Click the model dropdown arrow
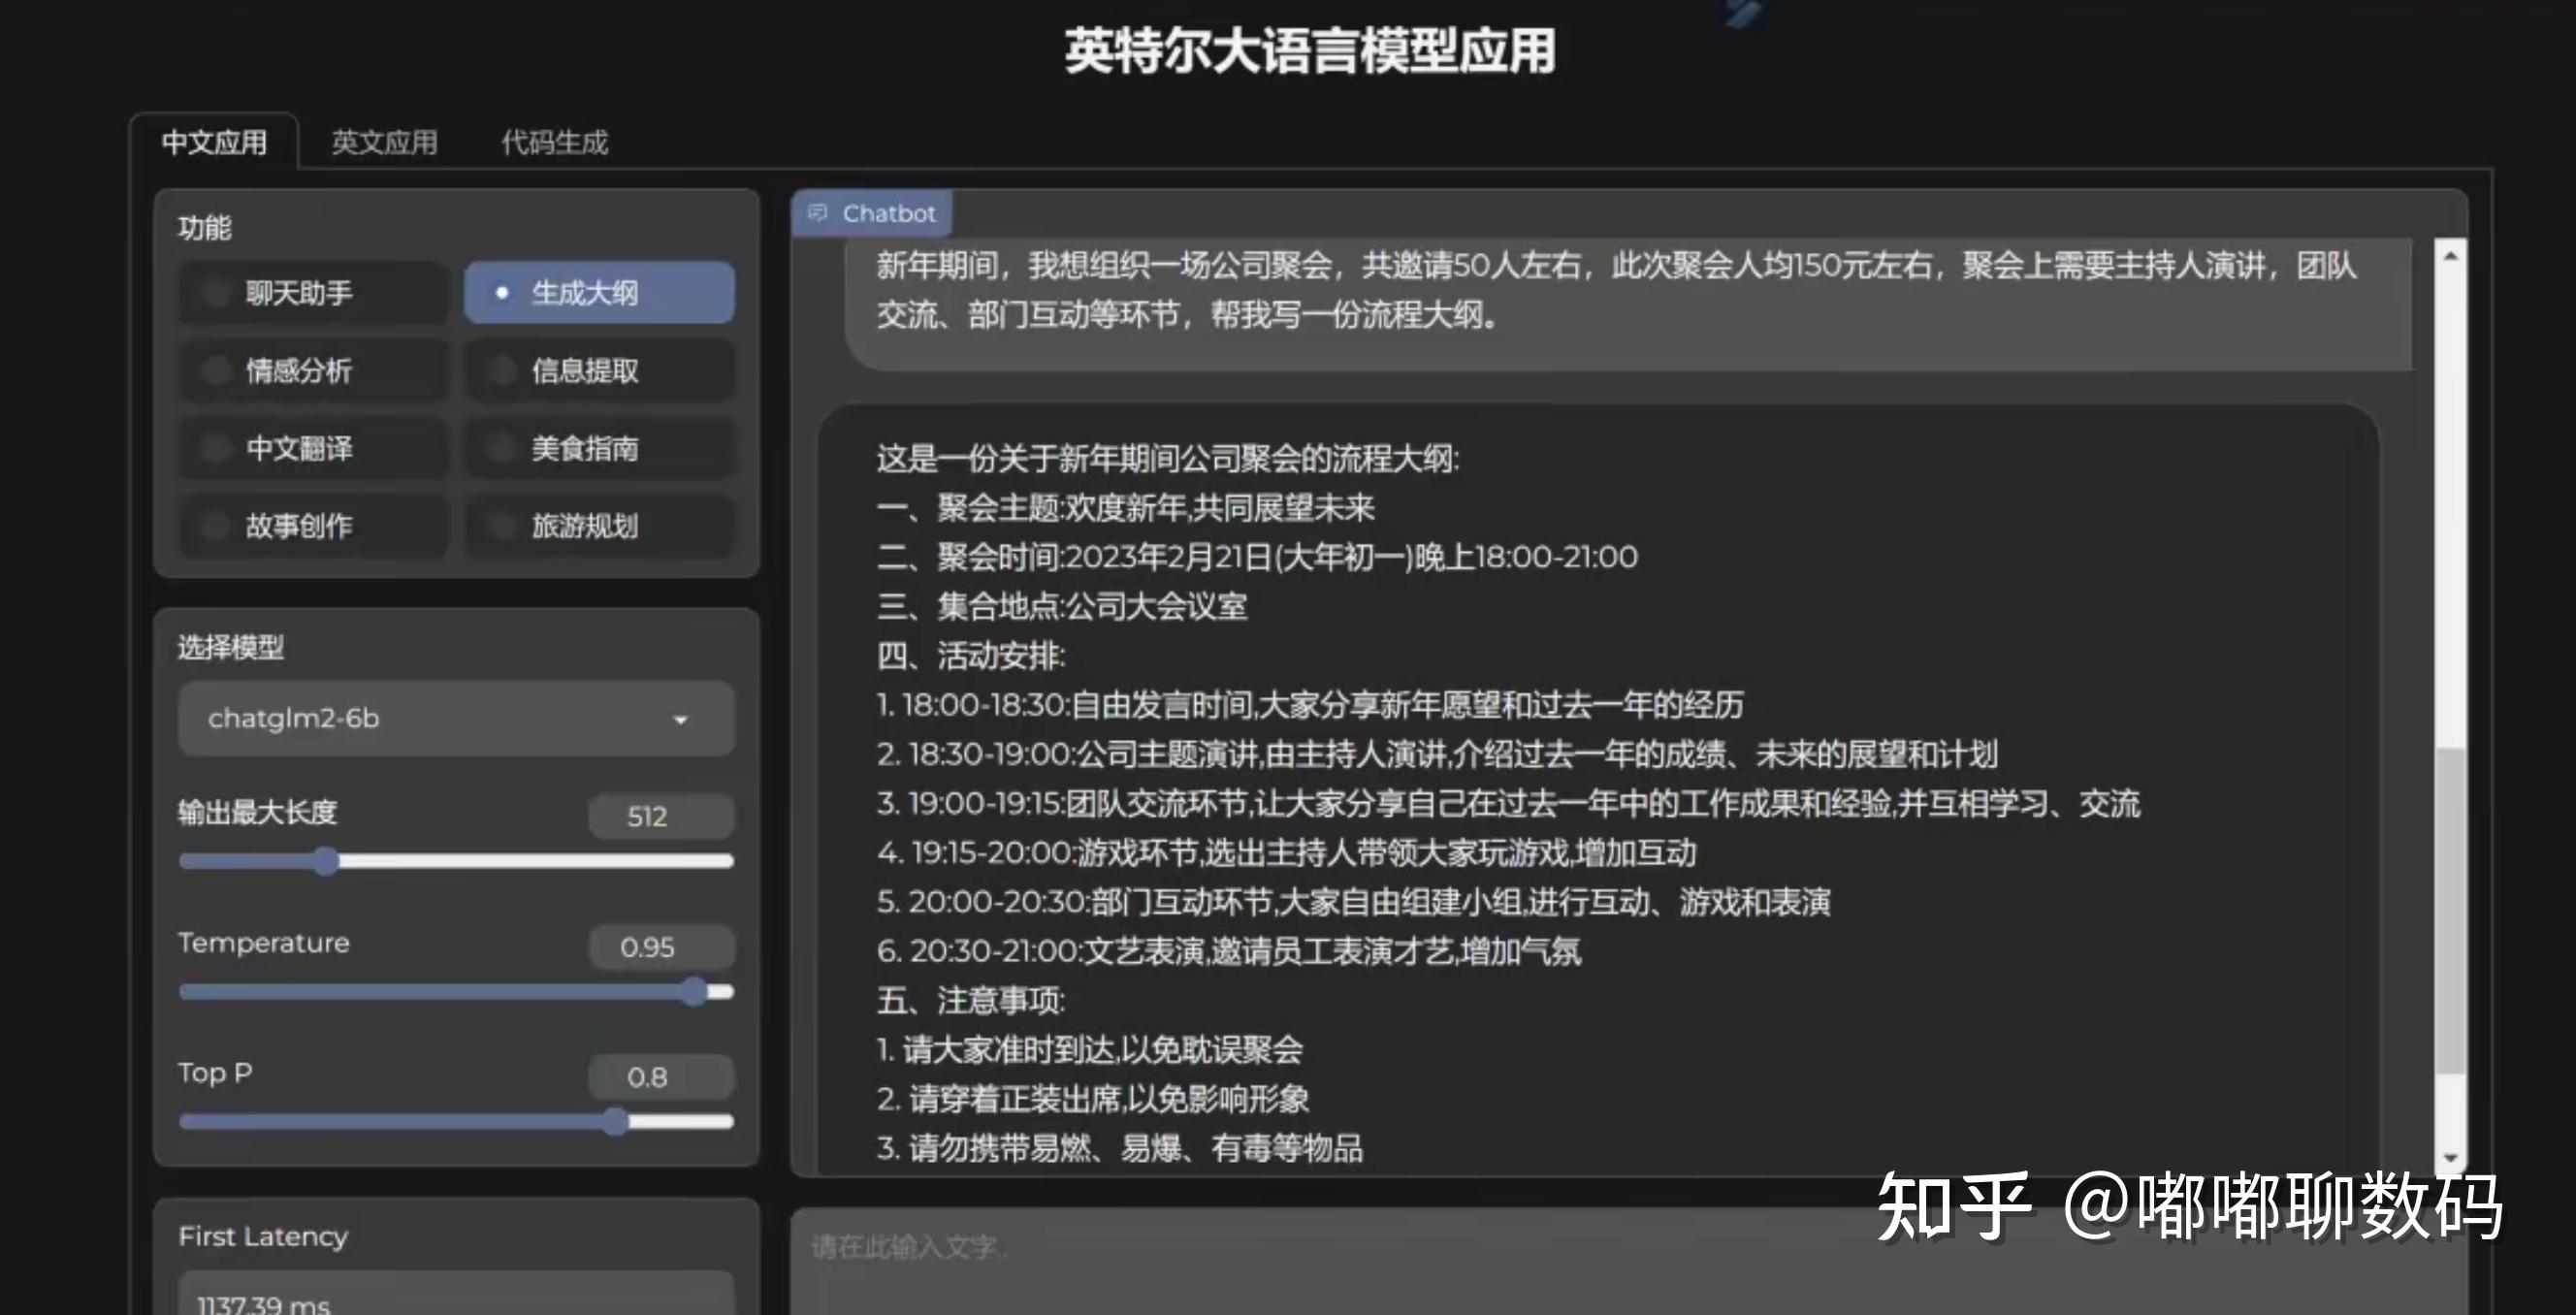The image size is (2576, 1315). 680,720
